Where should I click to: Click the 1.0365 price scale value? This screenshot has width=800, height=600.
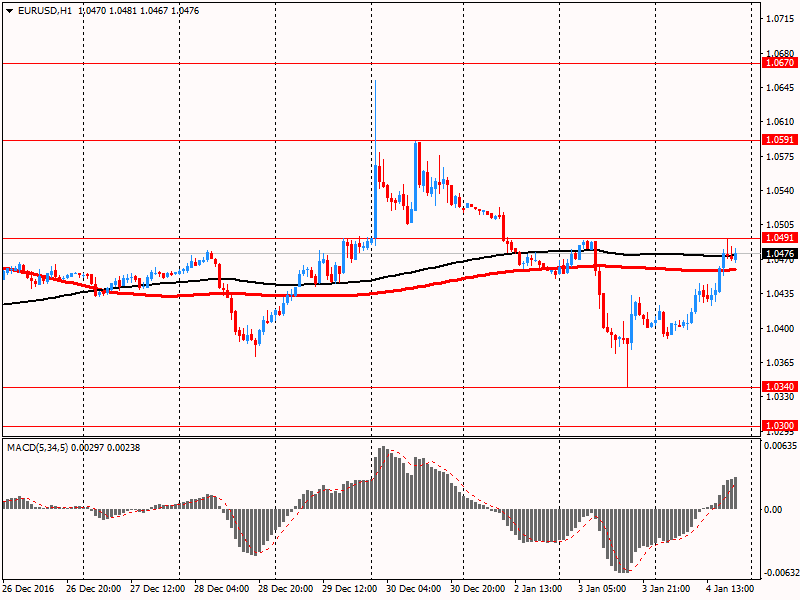click(781, 363)
